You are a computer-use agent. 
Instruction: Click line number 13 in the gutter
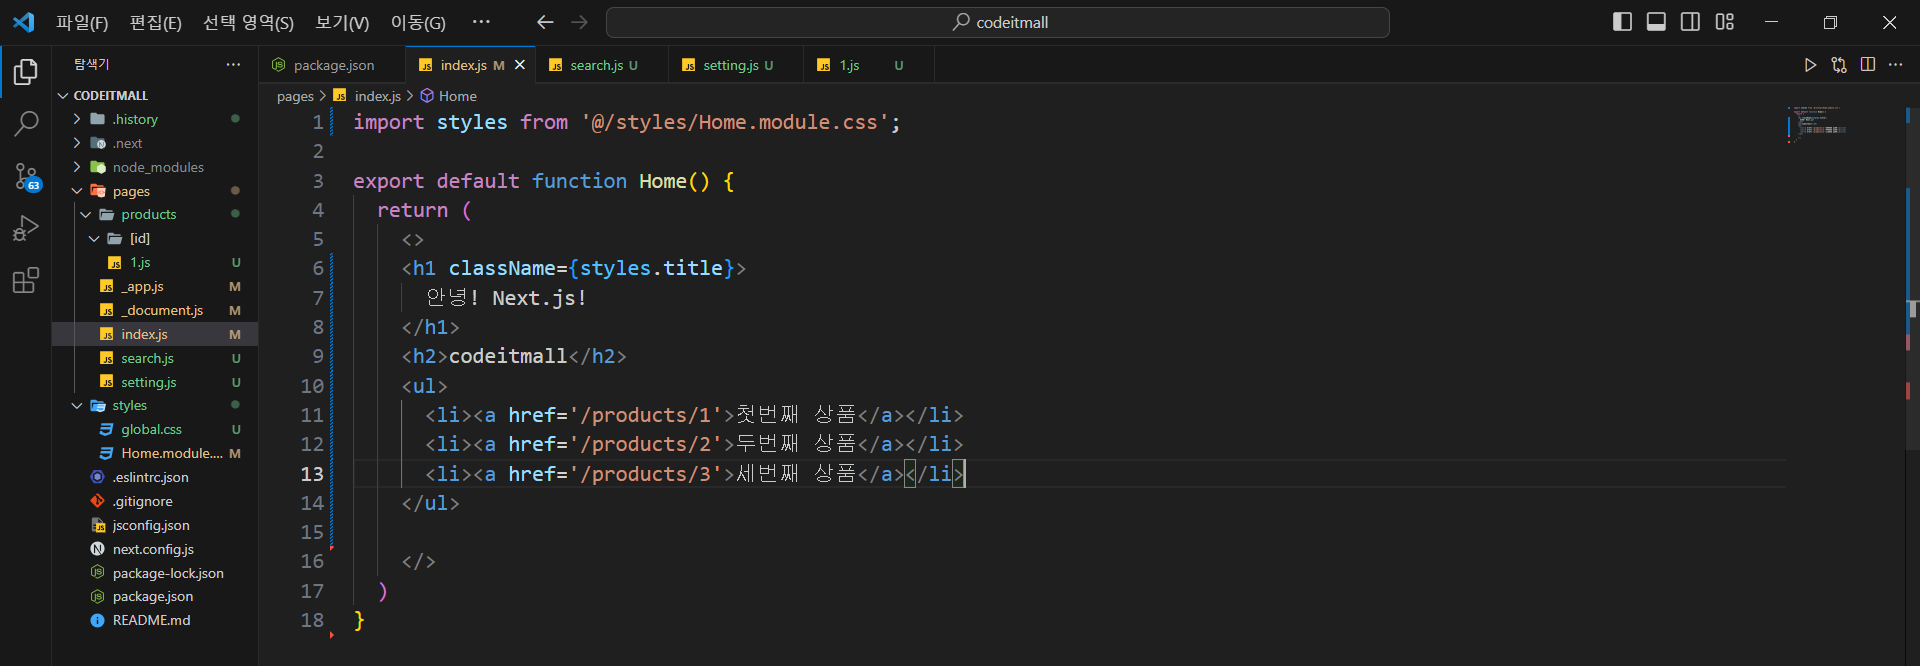[x=312, y=474]
